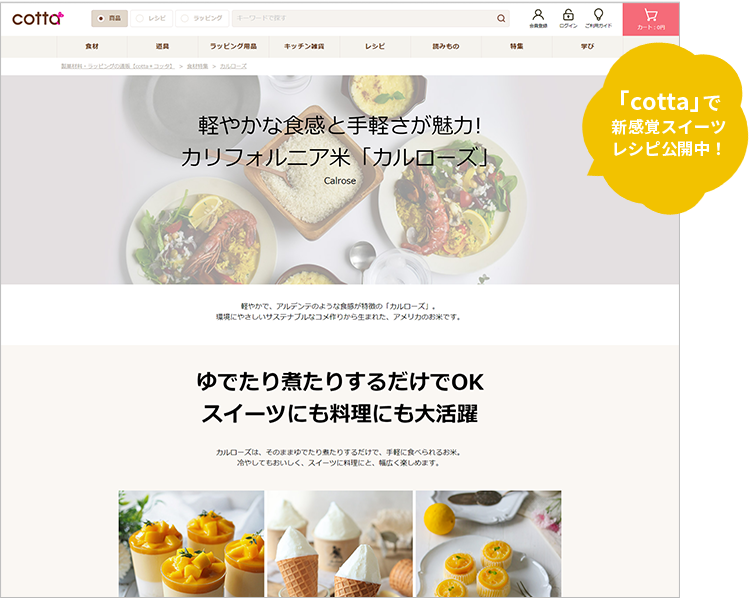Open the ご利用ガイド lightbulb icon

(x=598, y=19)
